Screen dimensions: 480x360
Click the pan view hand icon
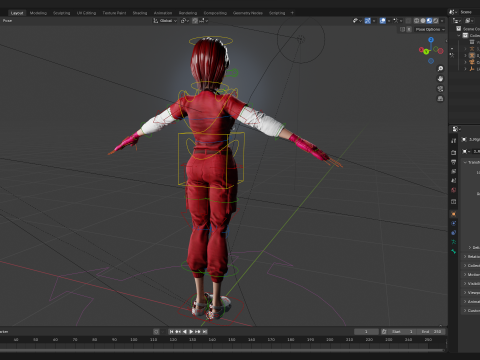tap(440, 79)
